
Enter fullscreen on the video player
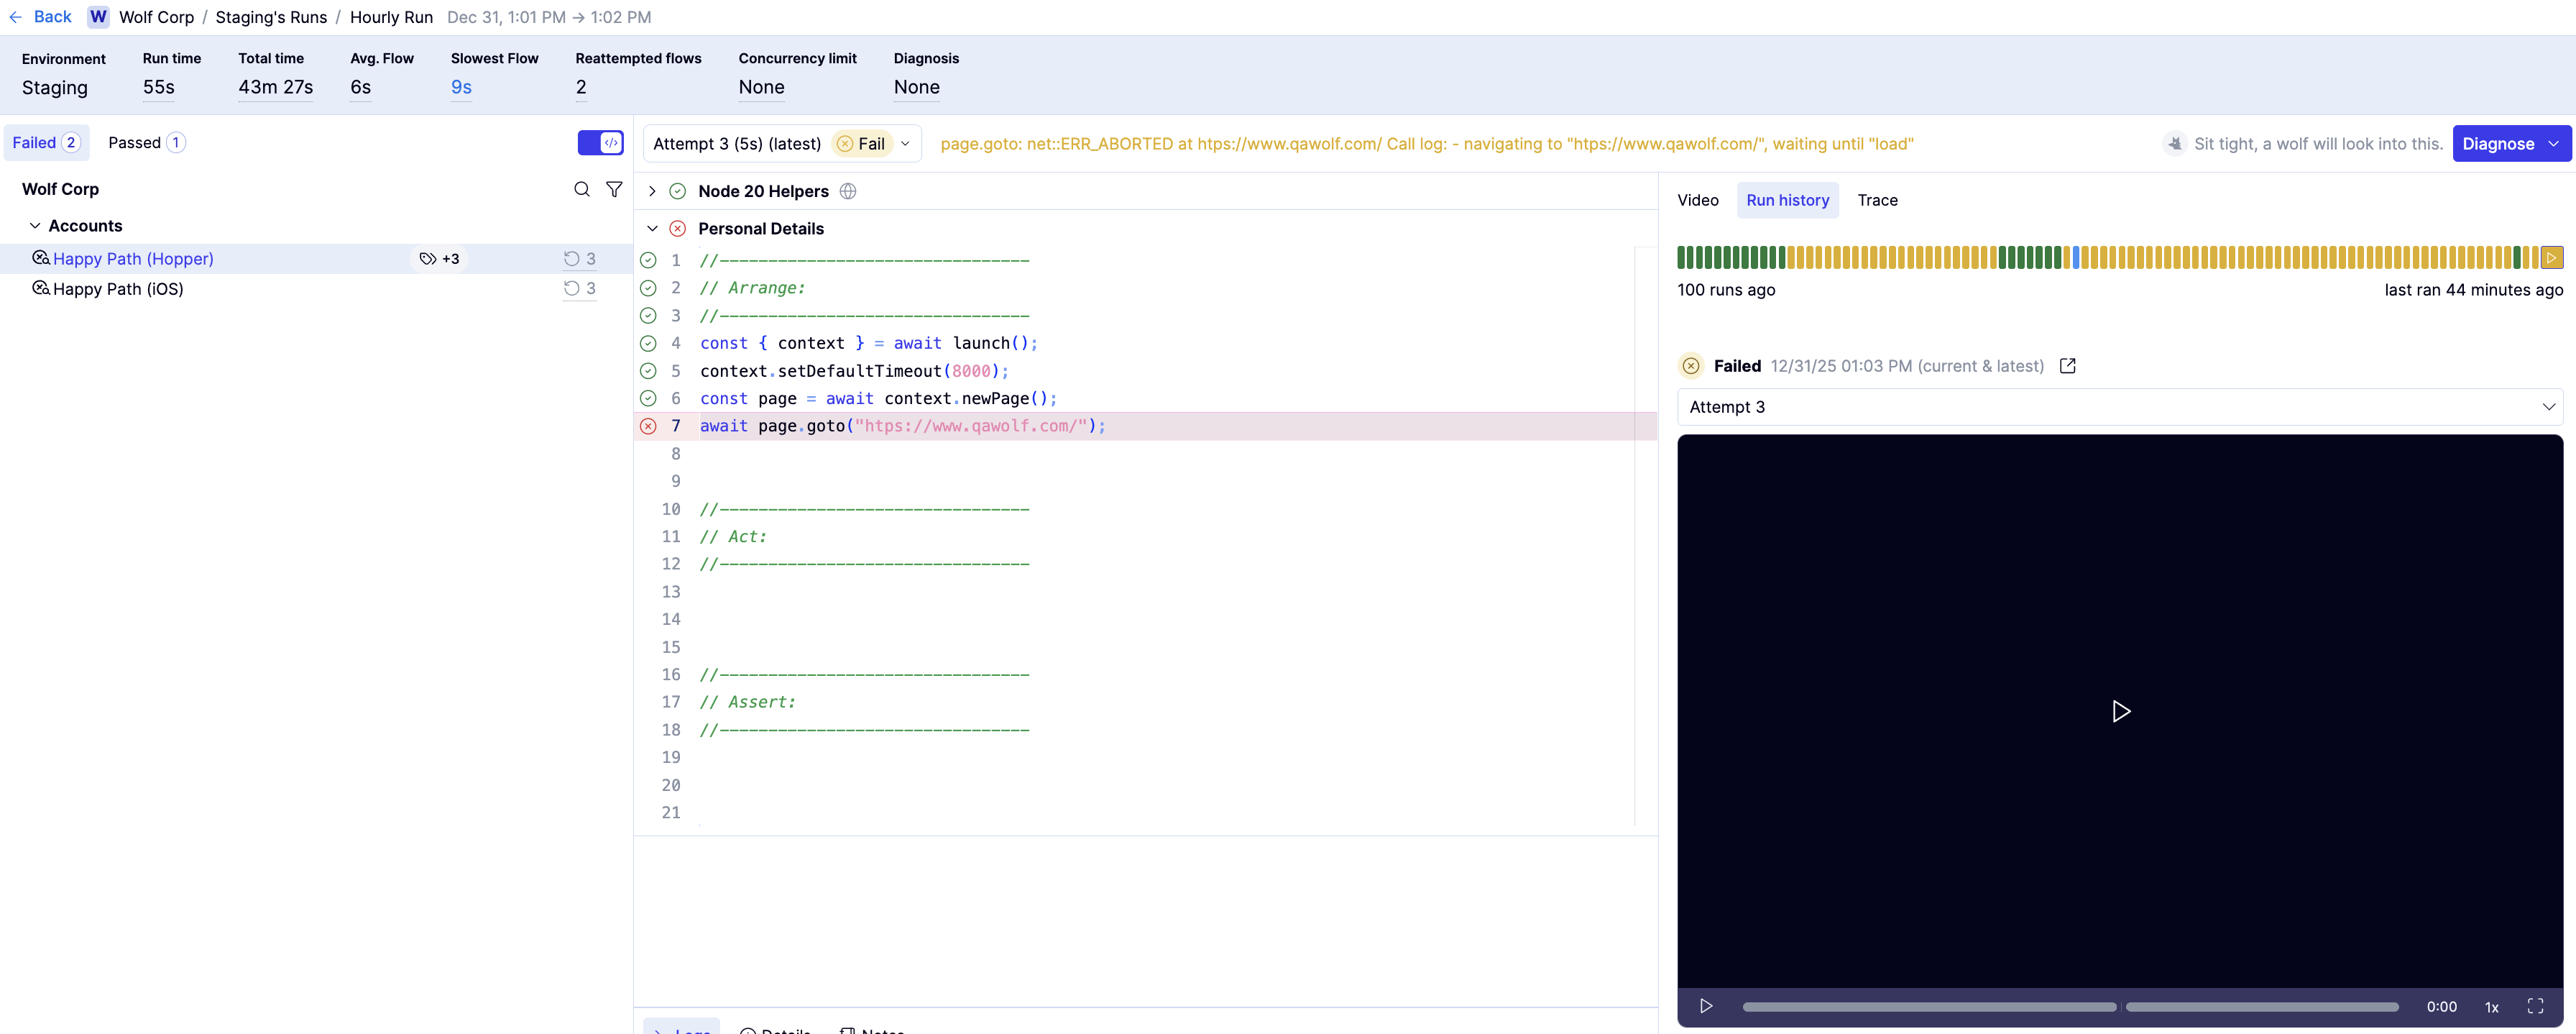(x=2535, y=1006)
